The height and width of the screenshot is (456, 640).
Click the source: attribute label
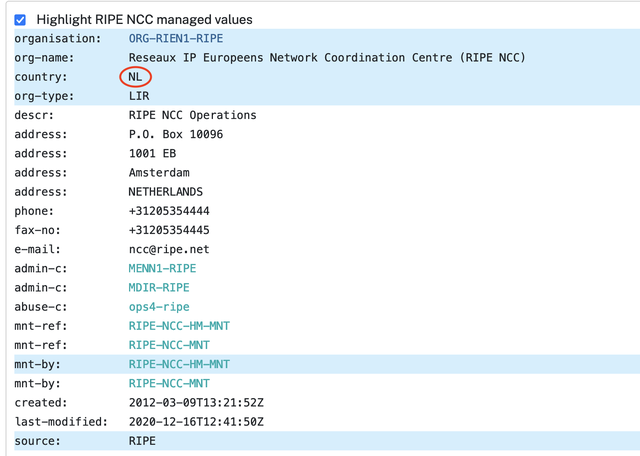coord(38,441)
